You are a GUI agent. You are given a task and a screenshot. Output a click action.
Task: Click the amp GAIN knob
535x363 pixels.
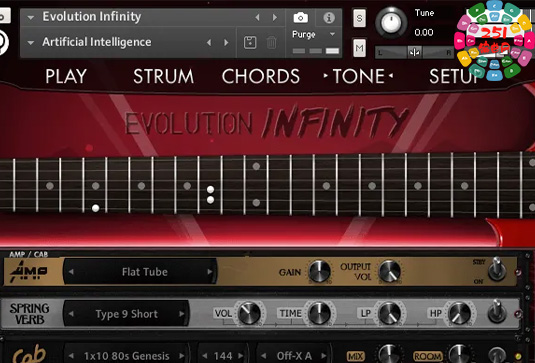coord(319,272)
